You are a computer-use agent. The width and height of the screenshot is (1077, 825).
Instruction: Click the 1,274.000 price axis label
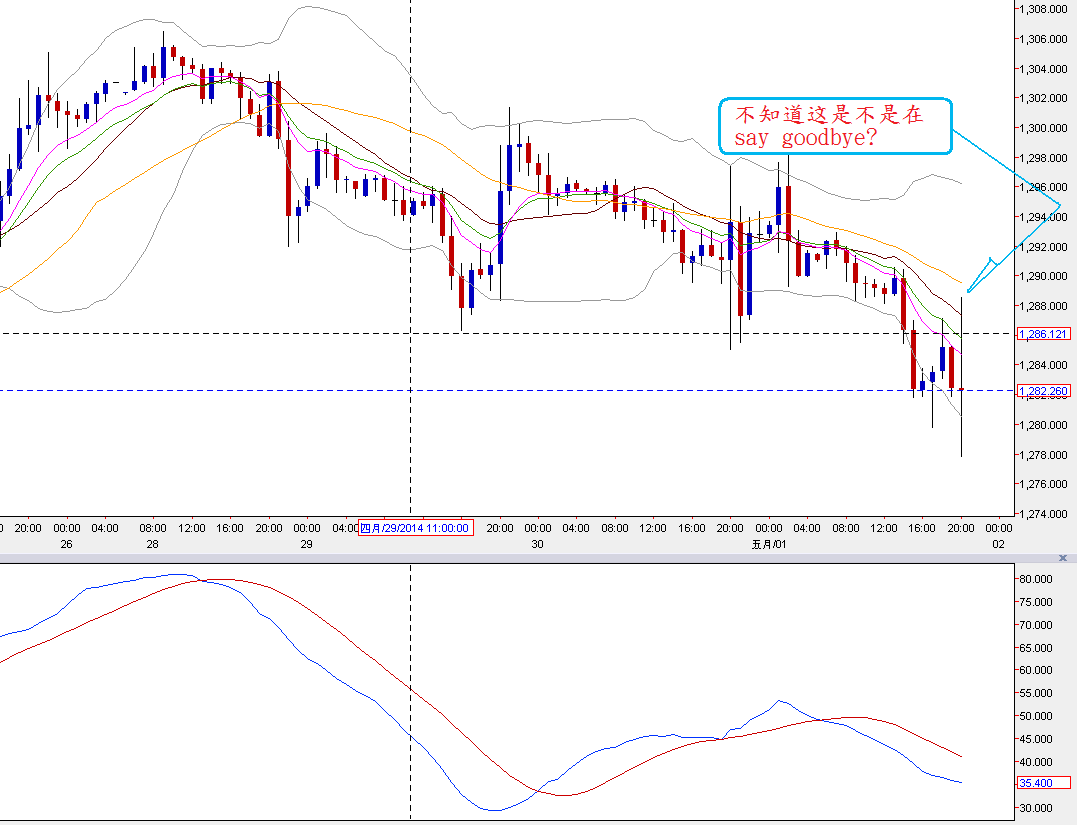1043,513
